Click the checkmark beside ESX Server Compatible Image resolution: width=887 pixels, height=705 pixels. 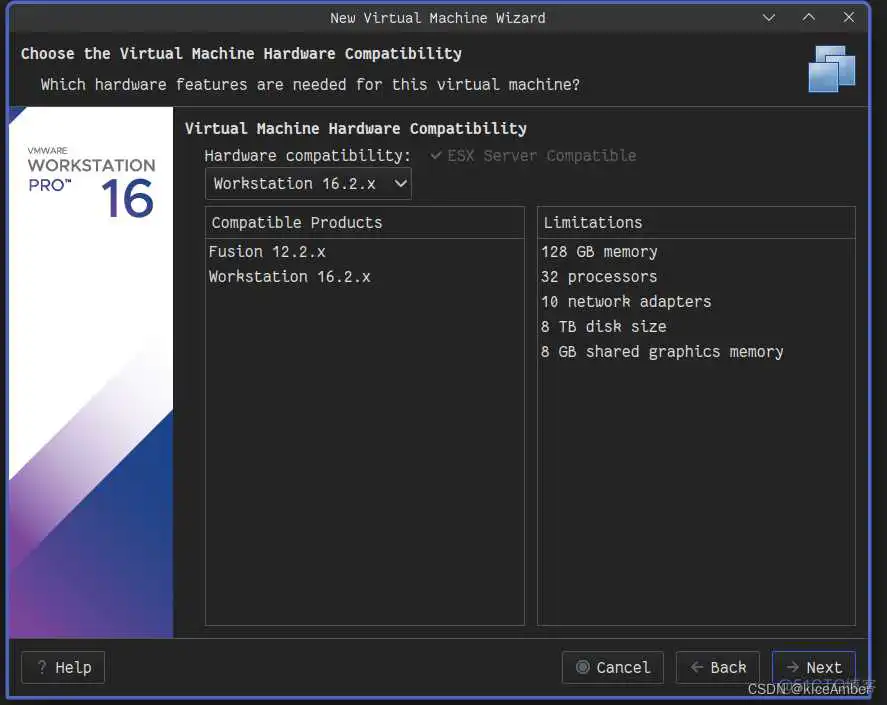(x=434, y=155)
